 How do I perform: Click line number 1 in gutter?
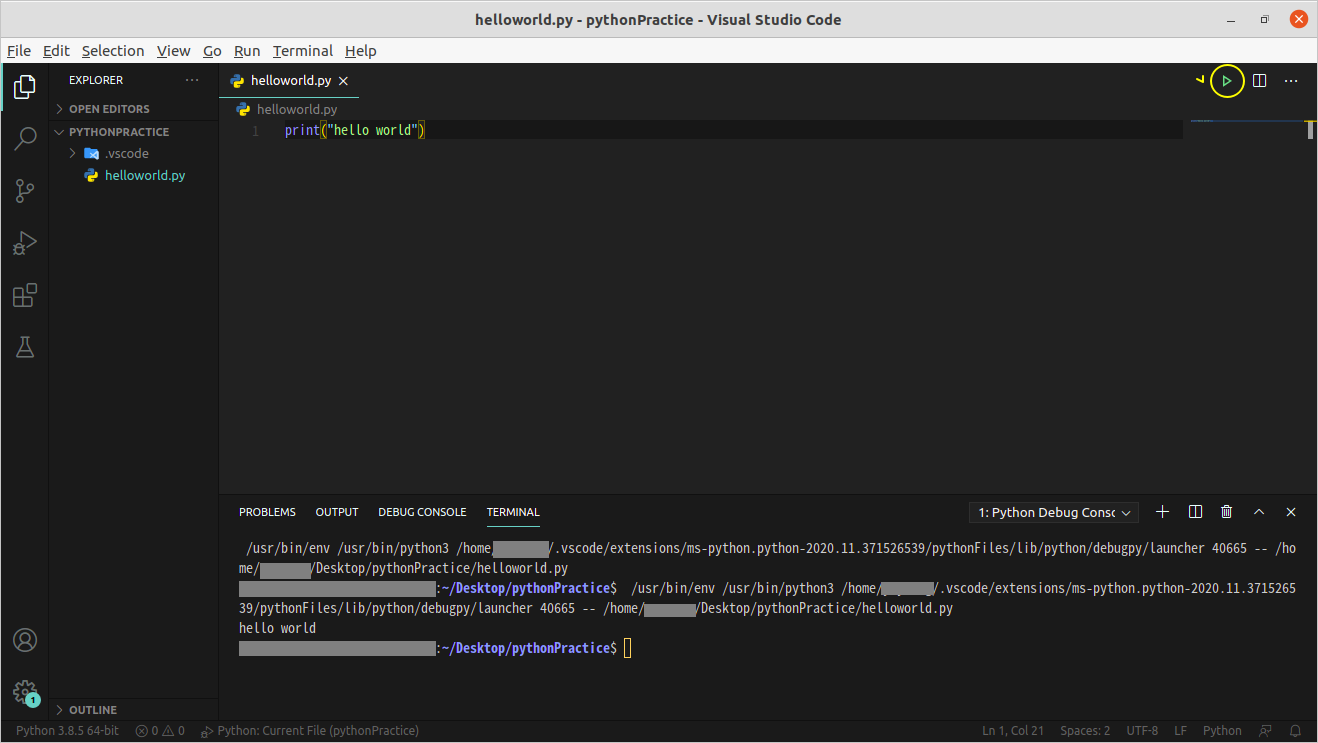pyautogui.click(x=256, y=131)
